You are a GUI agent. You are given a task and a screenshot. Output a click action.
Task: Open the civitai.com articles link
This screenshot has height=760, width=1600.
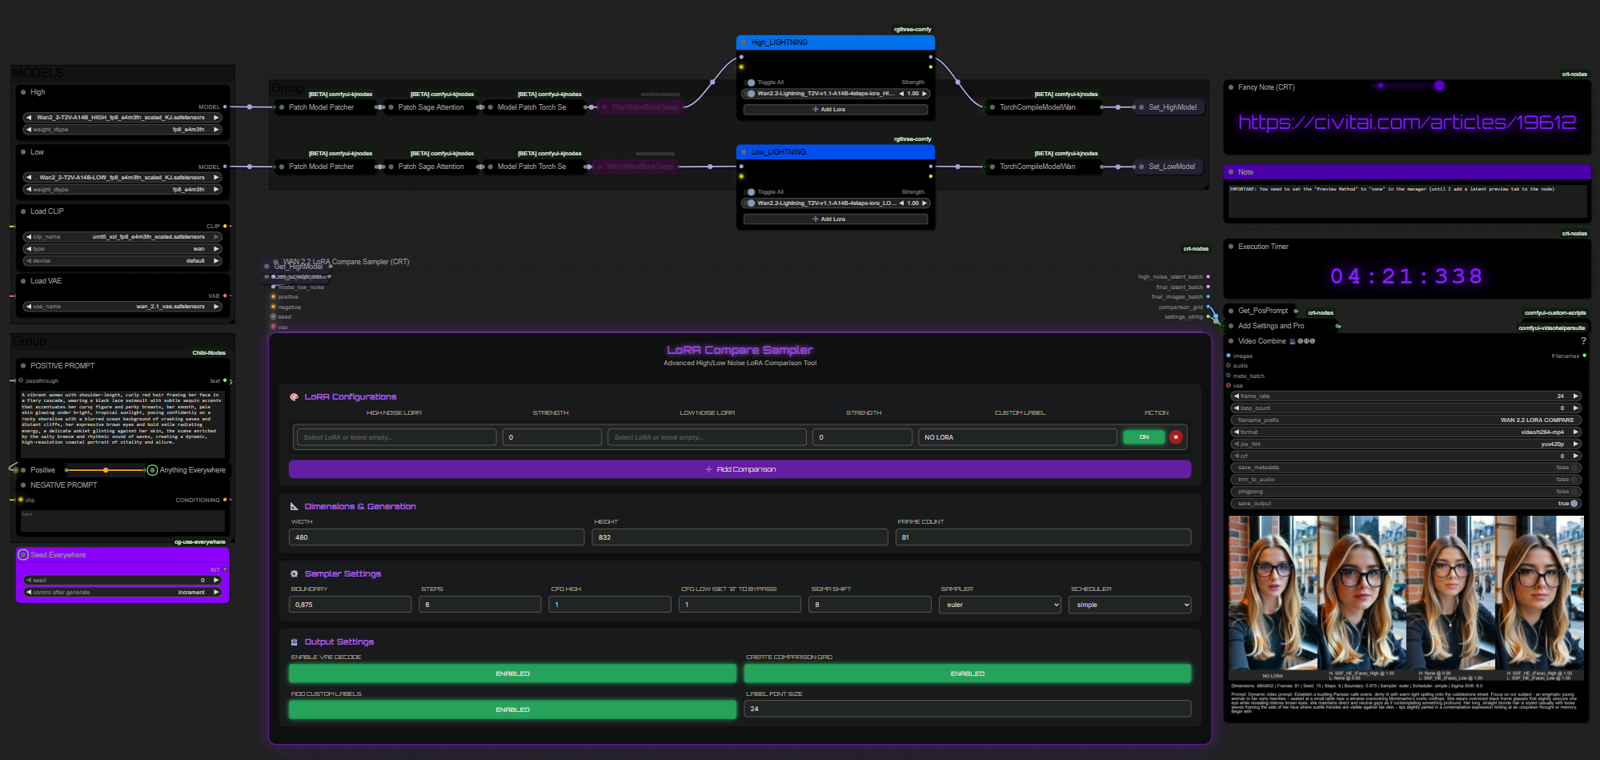coord(1407,122)
